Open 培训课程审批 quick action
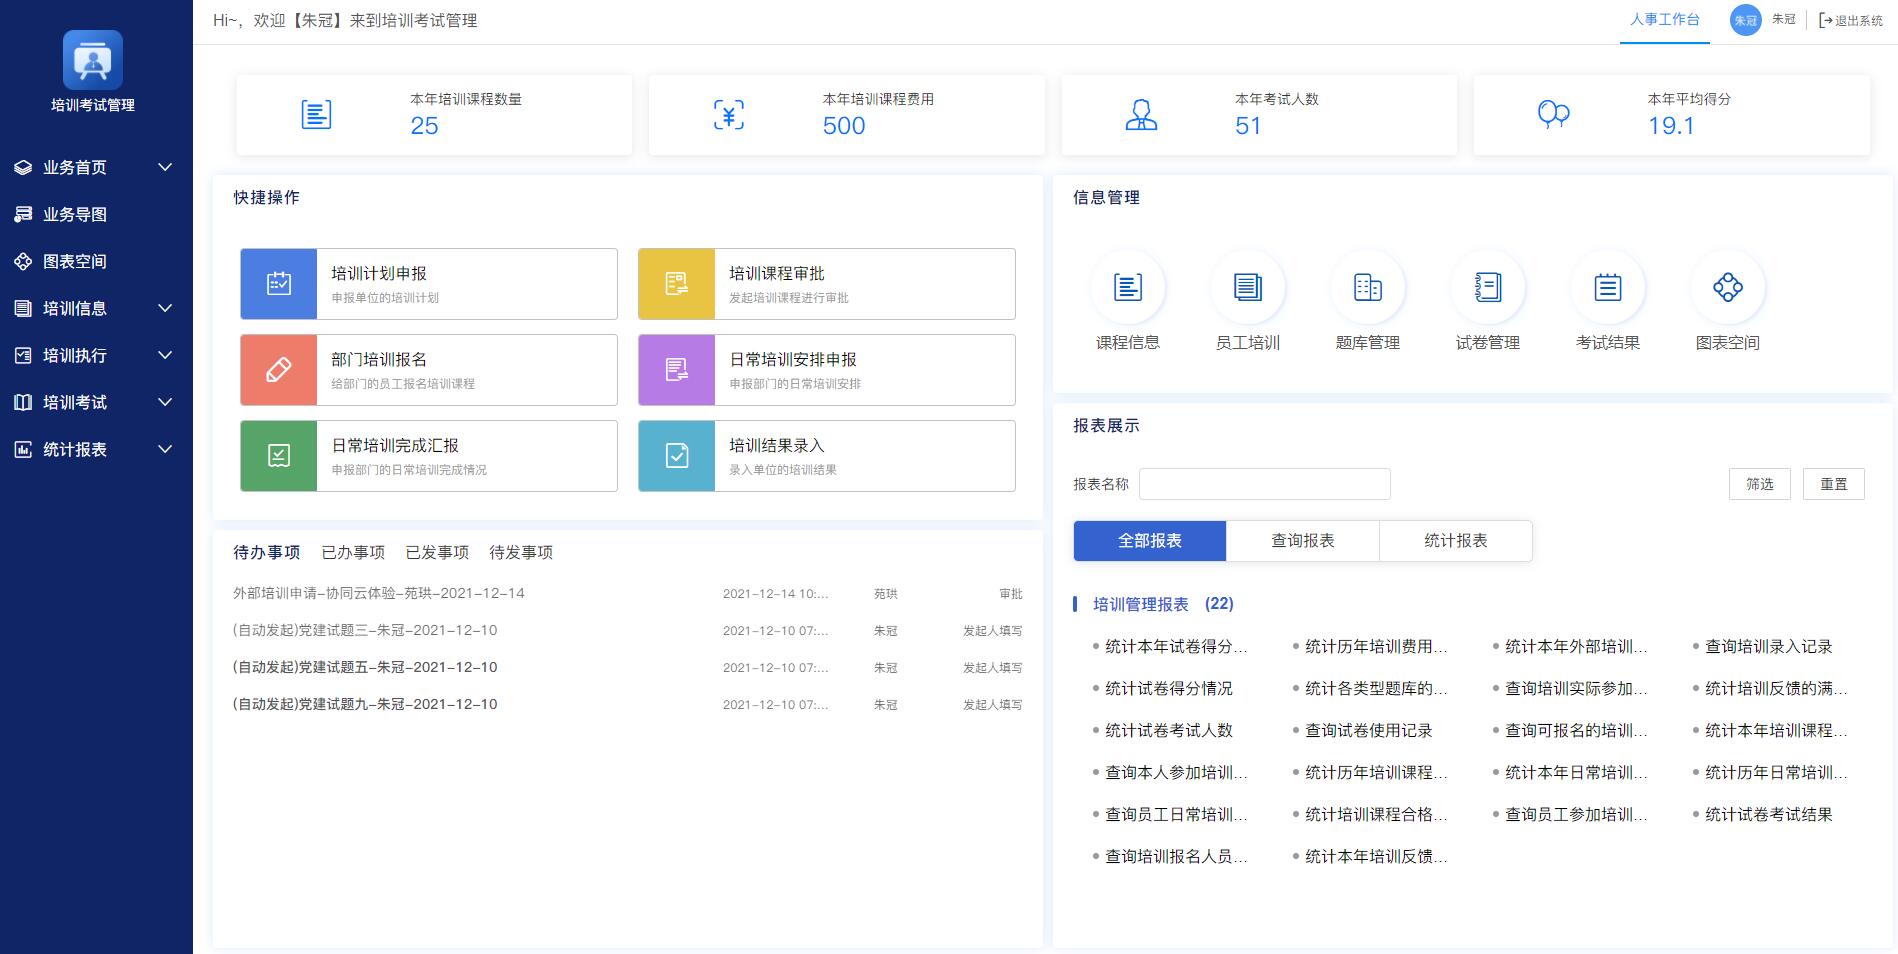1898x954 pixels. [825, 283]
